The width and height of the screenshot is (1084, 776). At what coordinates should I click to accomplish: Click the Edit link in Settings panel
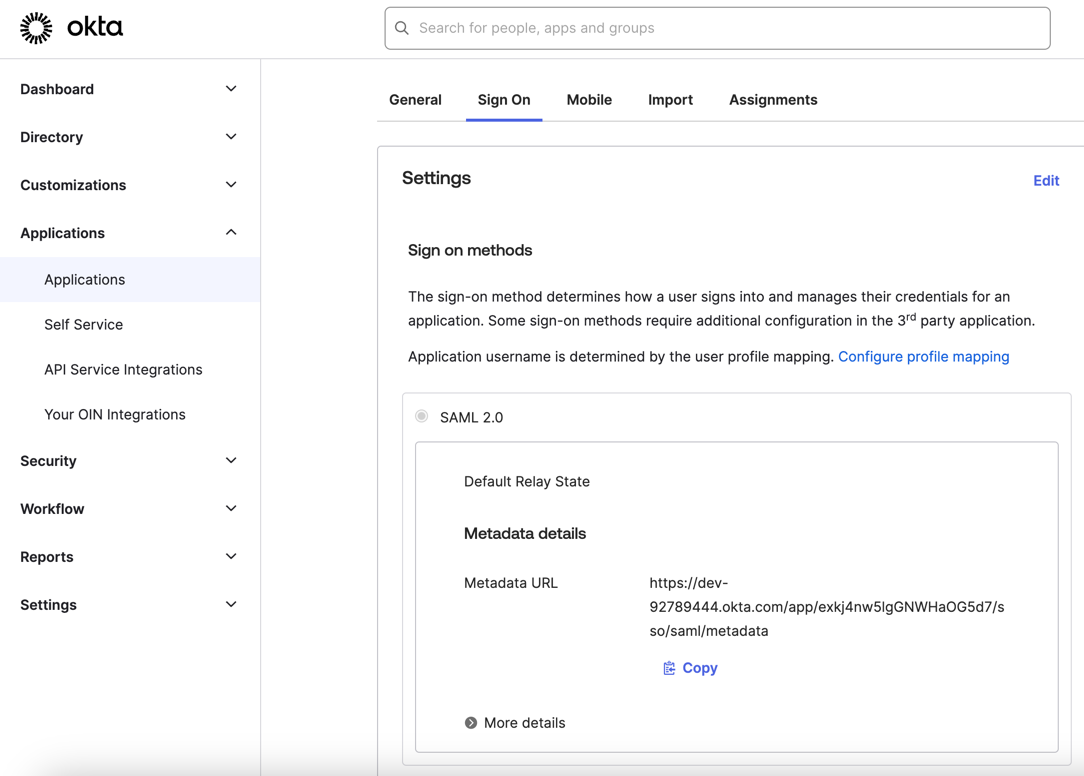coord(1046,180)
